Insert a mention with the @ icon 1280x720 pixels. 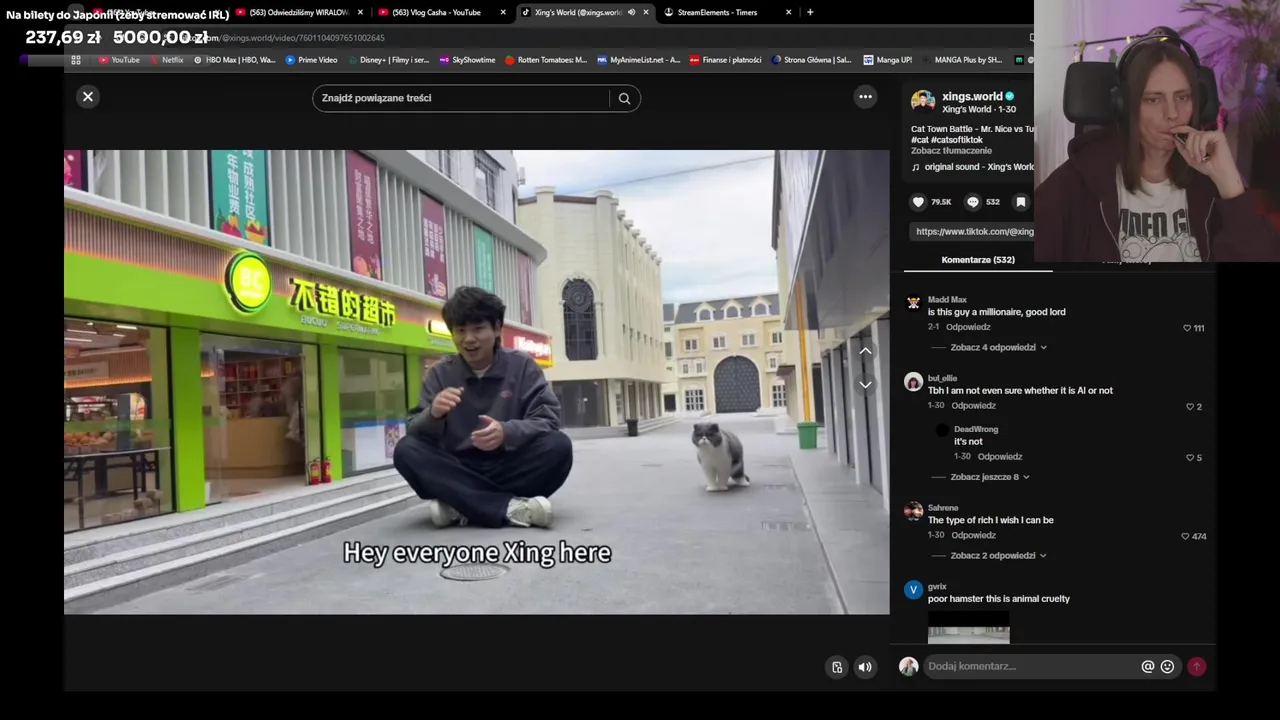click(x=1148, y=666)
